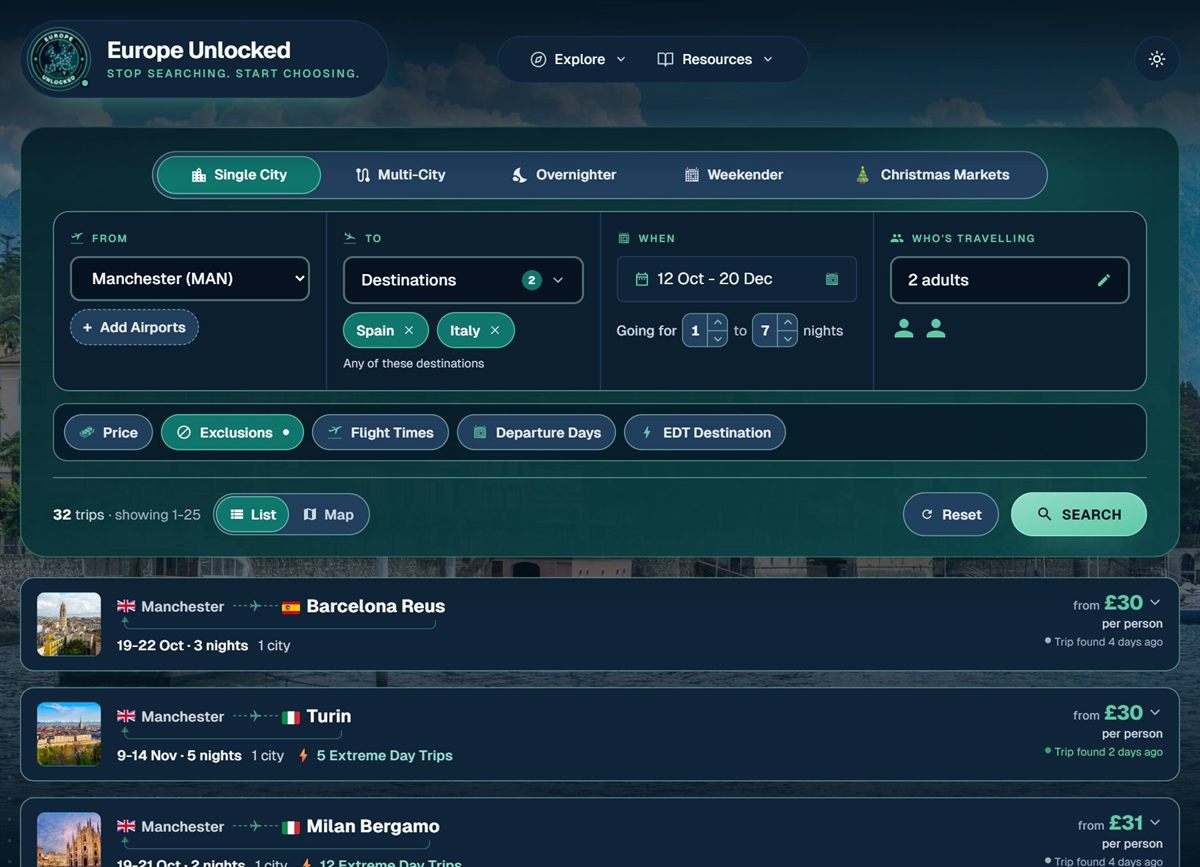The height and width of the screenshot is (867, 1200).
Task: Increase the maximum nights stepper
Action: (788, 323)
